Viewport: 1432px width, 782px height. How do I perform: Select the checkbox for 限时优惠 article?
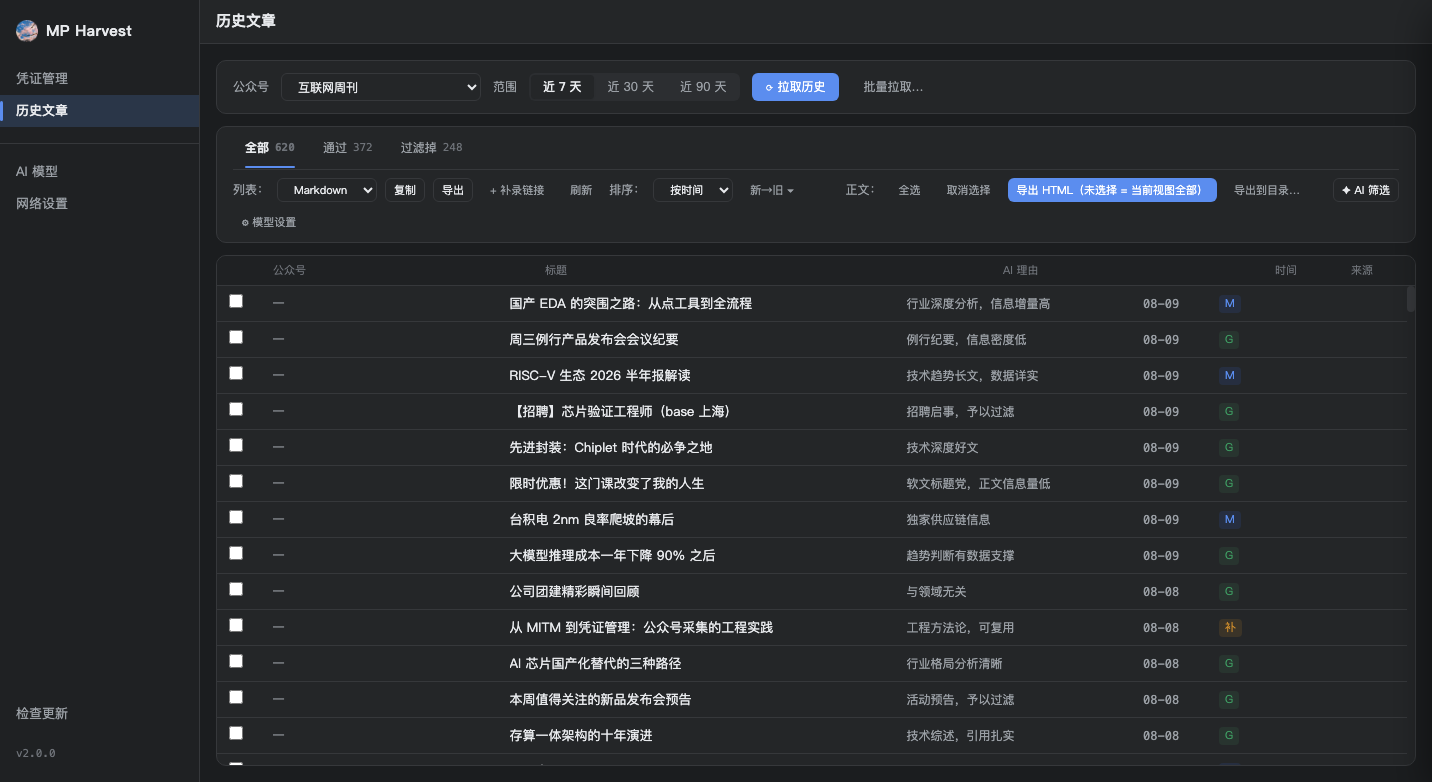tap(236, 481)
